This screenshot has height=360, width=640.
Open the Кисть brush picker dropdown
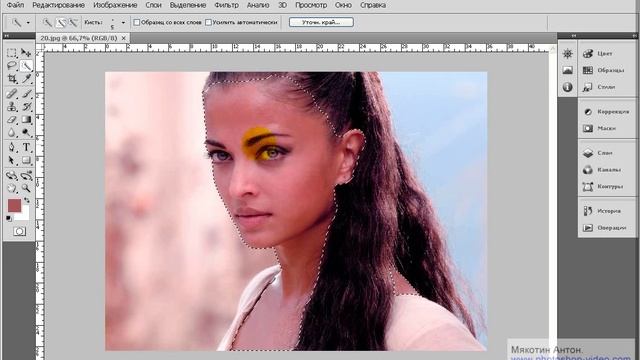pyautogui.click(x=123, y=23)
